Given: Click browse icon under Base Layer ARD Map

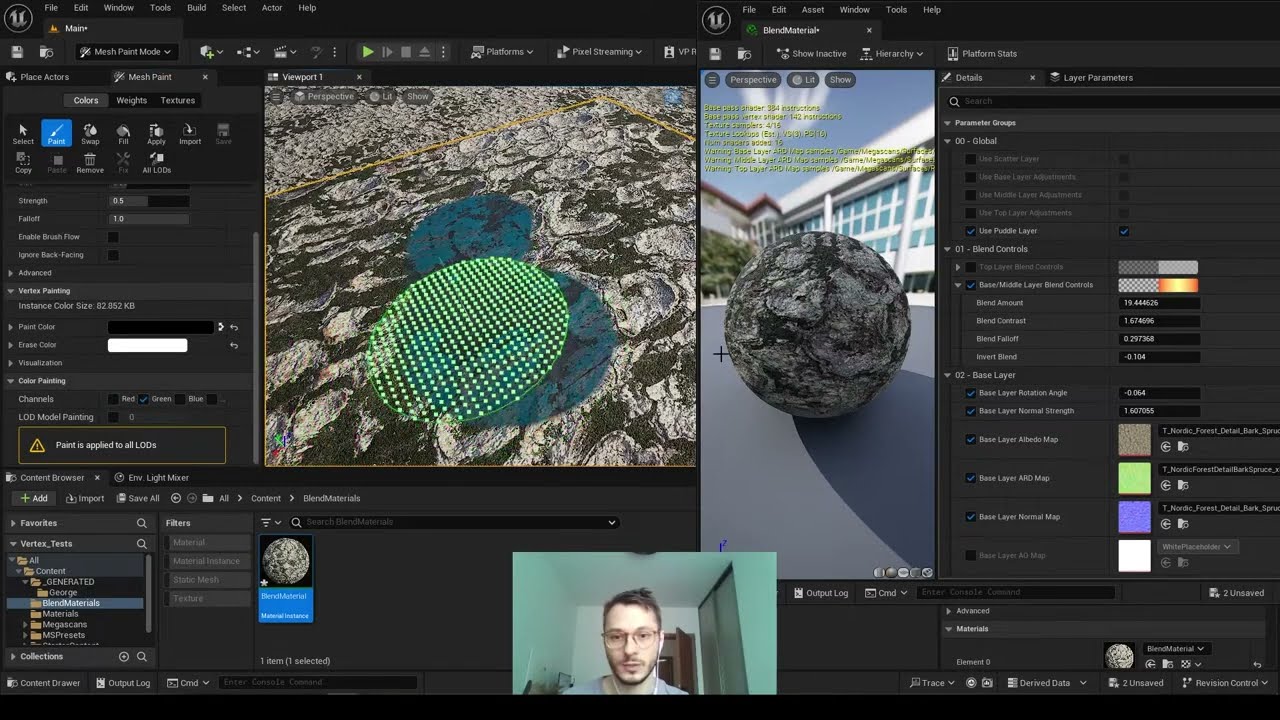Looking at the screenshot, I should click(1183, 486).
